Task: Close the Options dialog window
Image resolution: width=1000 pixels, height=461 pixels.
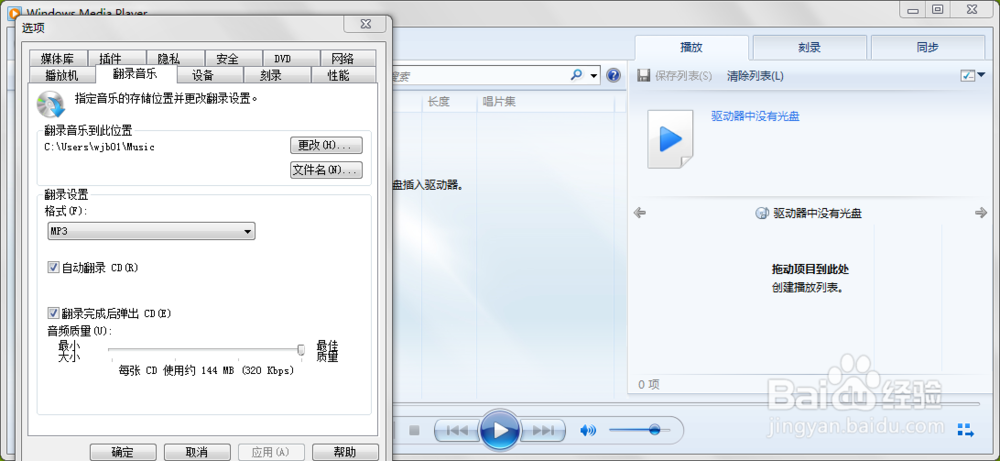Action: point(365,24)
